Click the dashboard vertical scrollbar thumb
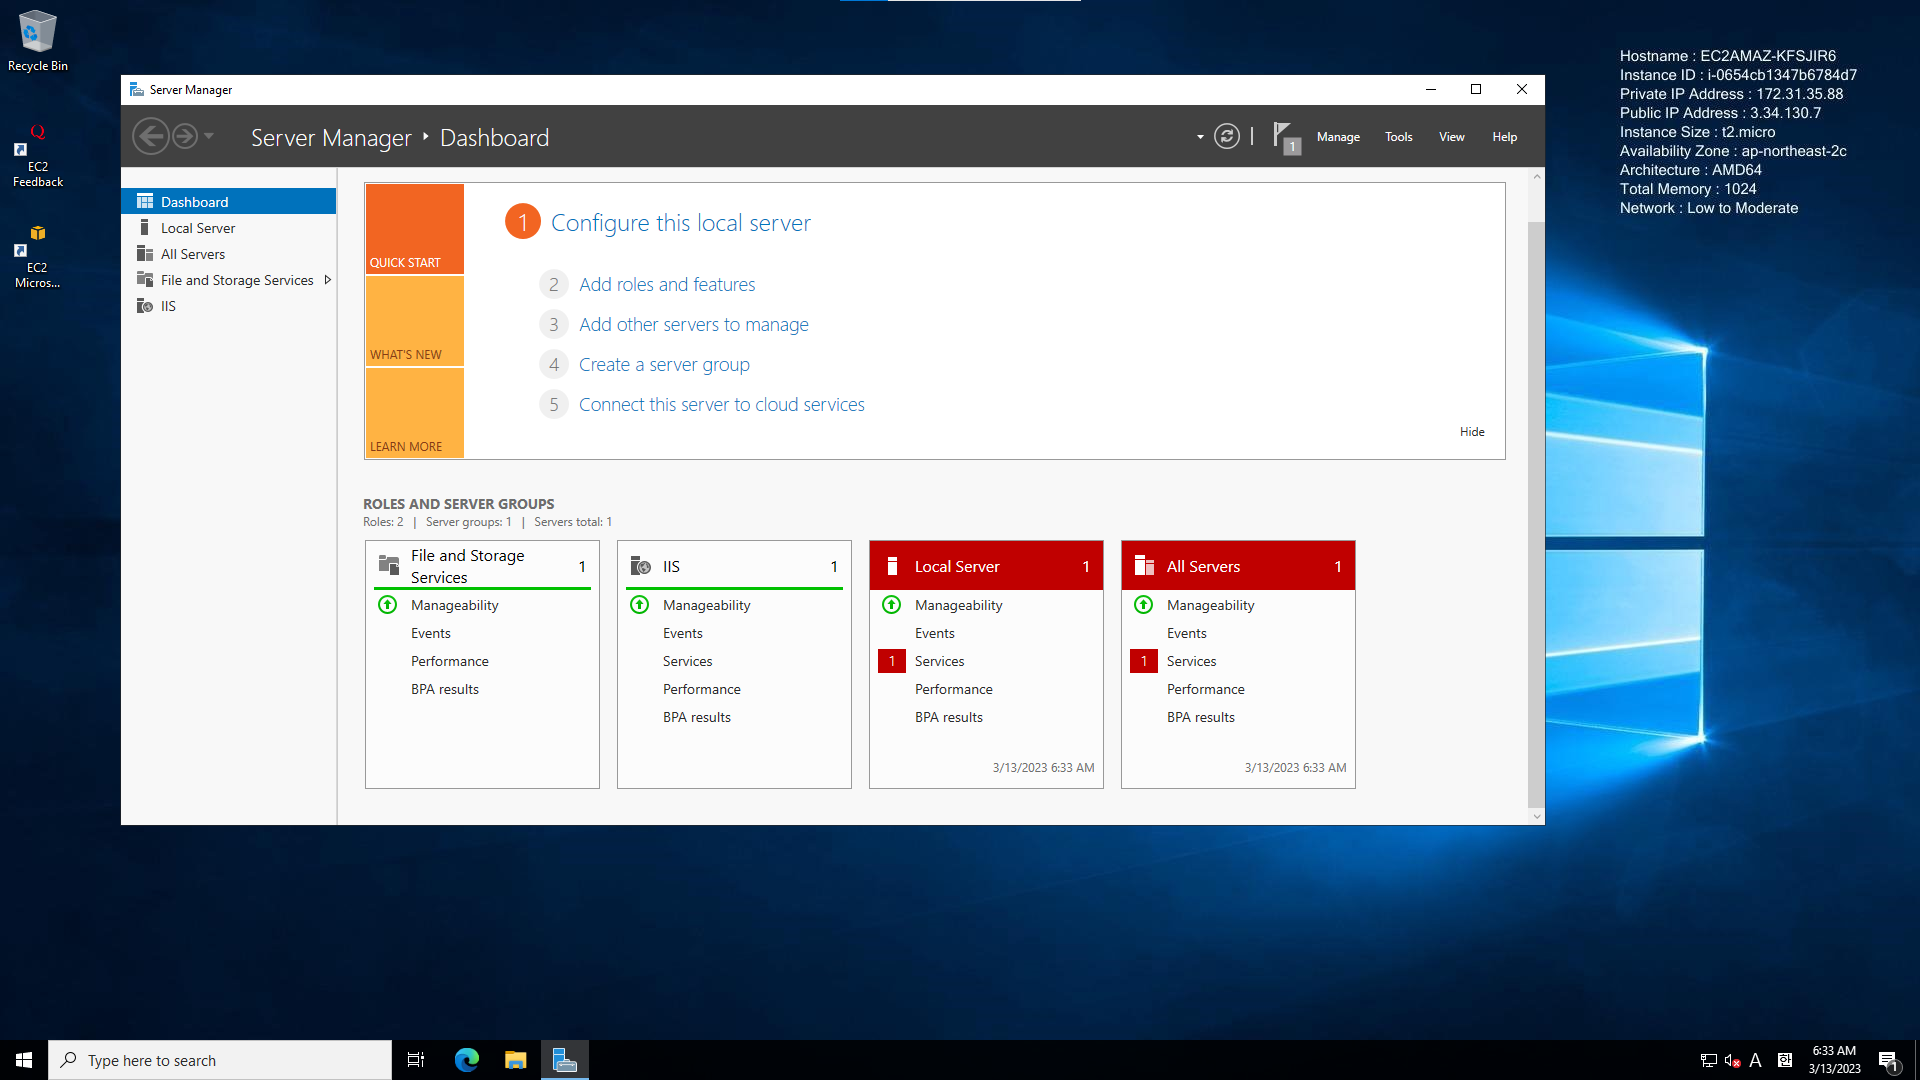This screenshot has width=1920, height=1080. (x=1536, y=514)
